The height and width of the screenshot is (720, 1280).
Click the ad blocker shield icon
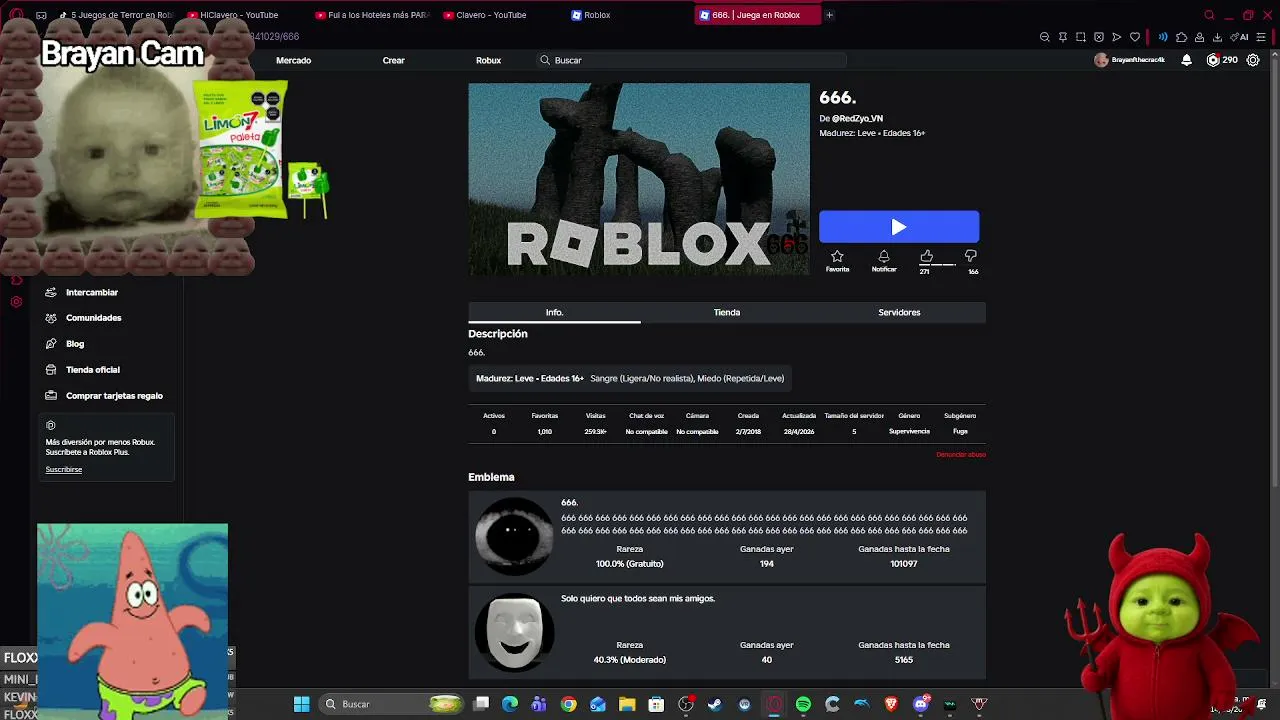coord(1099,37)
